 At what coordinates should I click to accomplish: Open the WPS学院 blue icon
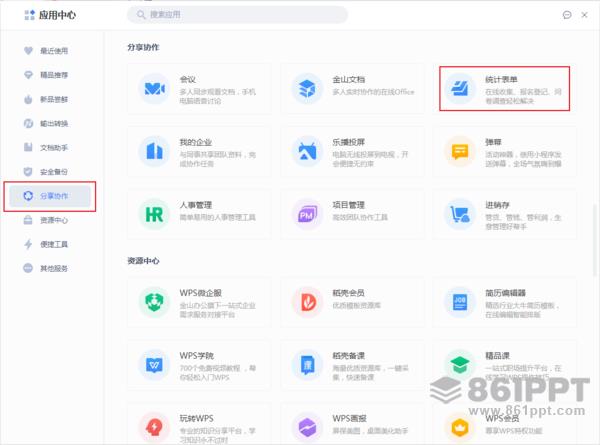point(154,365)
